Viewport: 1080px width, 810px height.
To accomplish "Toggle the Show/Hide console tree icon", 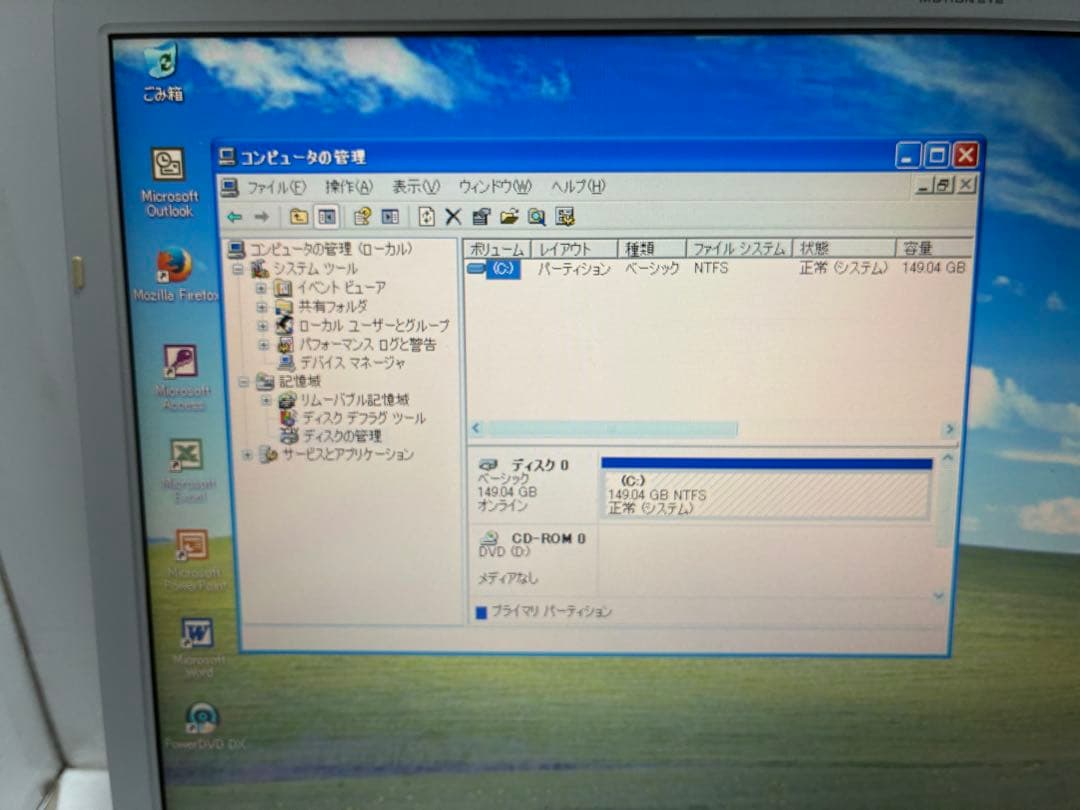I will click(325, 216).
